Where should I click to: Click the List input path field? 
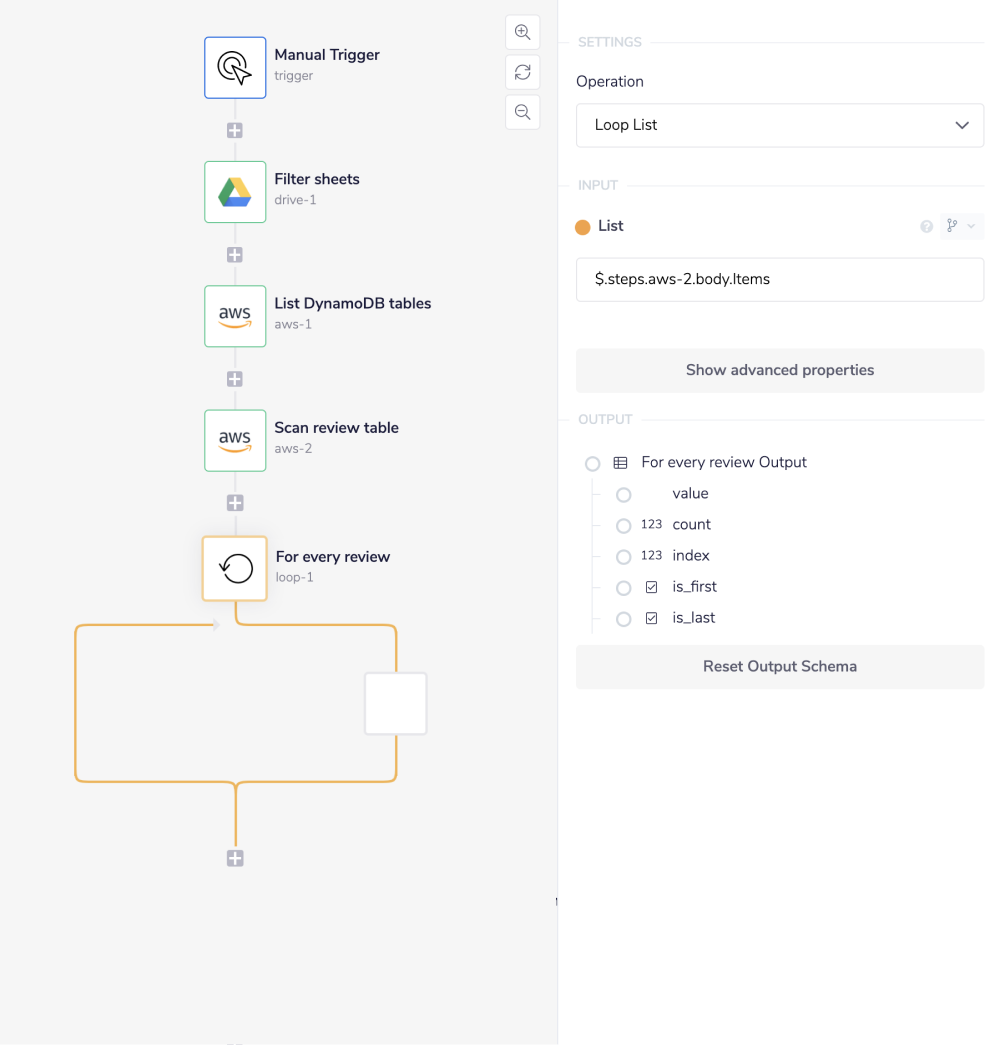[x=780, y=280]
